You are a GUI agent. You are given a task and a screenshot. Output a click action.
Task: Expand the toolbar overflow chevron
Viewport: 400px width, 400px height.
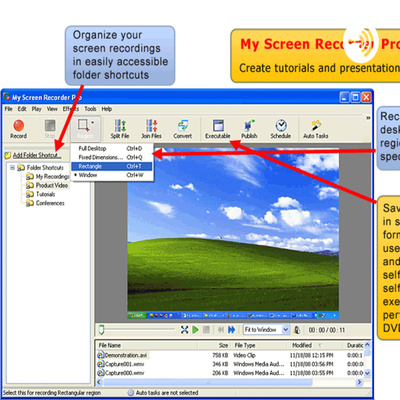pos(368,117)
